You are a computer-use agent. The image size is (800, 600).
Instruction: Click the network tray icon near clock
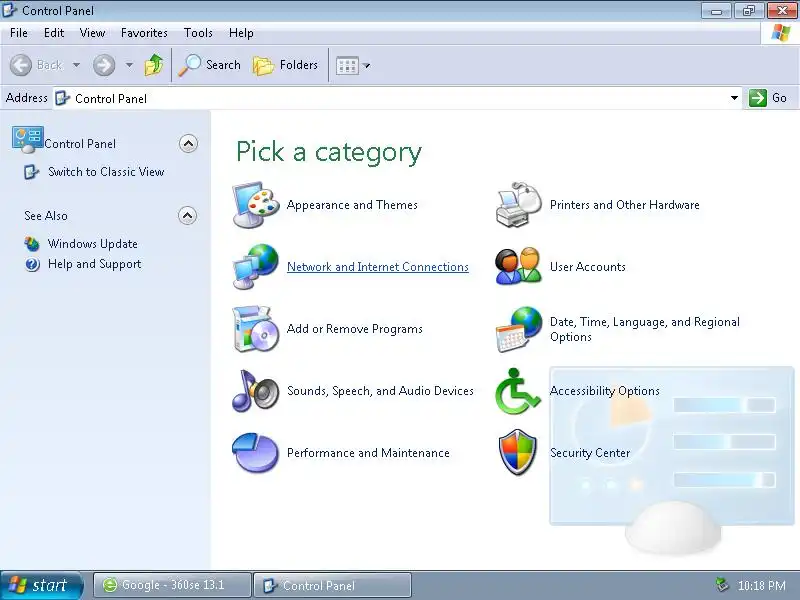tap(721, 584)
